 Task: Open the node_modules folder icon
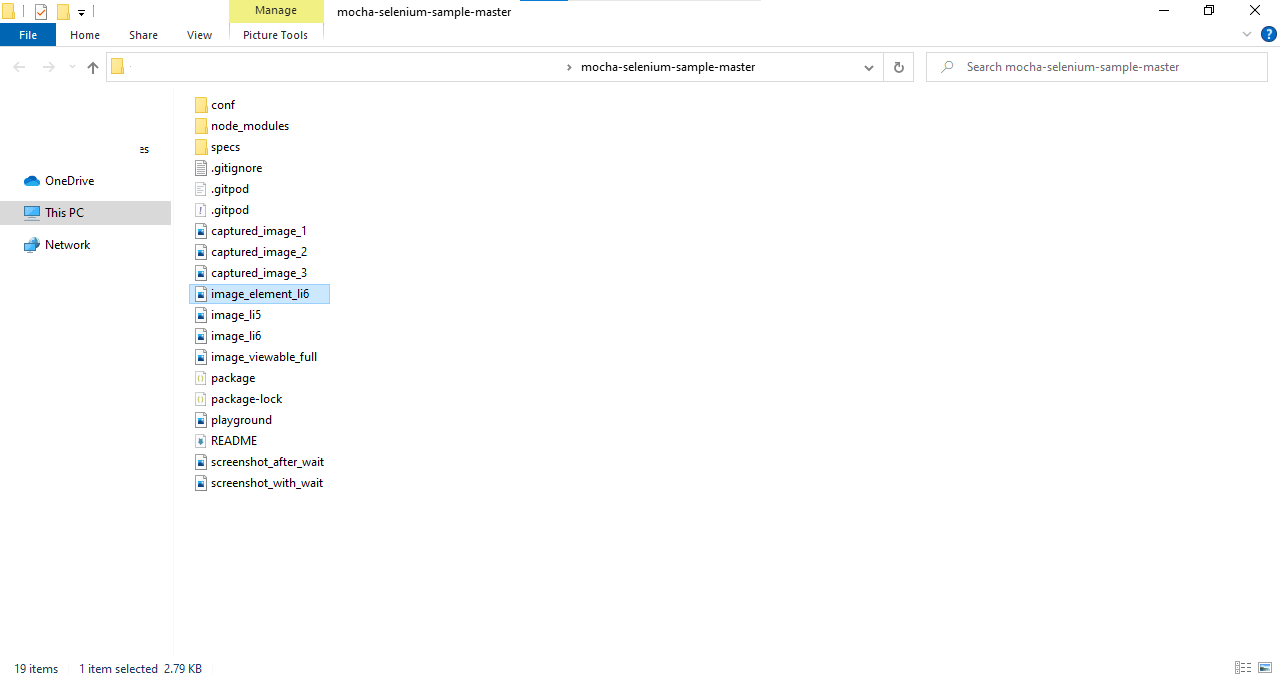tap(201, 126)
